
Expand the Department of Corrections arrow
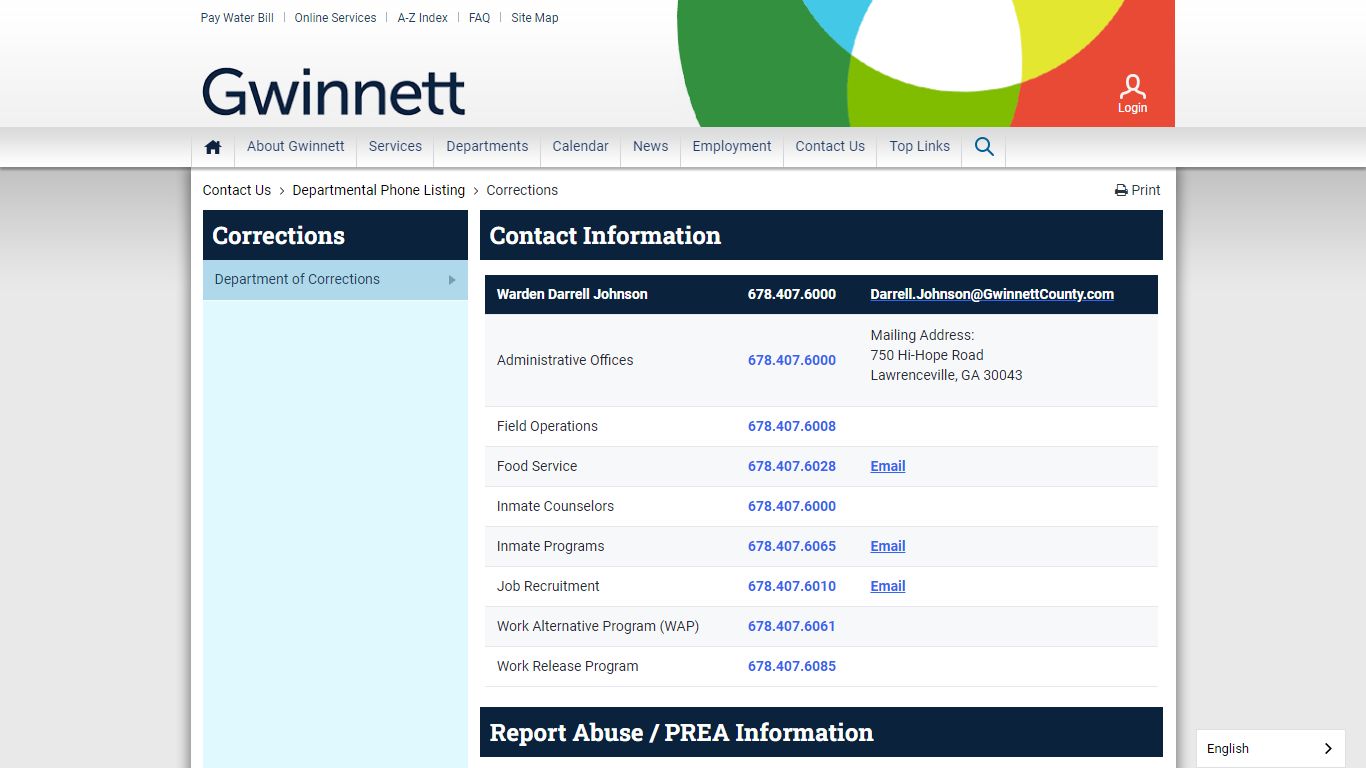point(452,280)
